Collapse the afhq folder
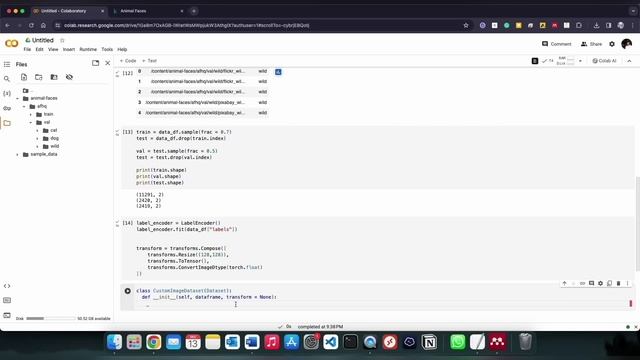Image resolution: width=640 pixels, height=360 pixels. pyautogui.click(x=24, y=107)
